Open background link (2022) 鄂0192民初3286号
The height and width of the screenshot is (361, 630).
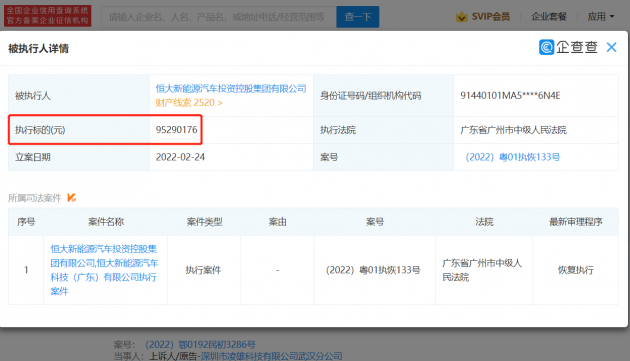(x=200, y=345)
